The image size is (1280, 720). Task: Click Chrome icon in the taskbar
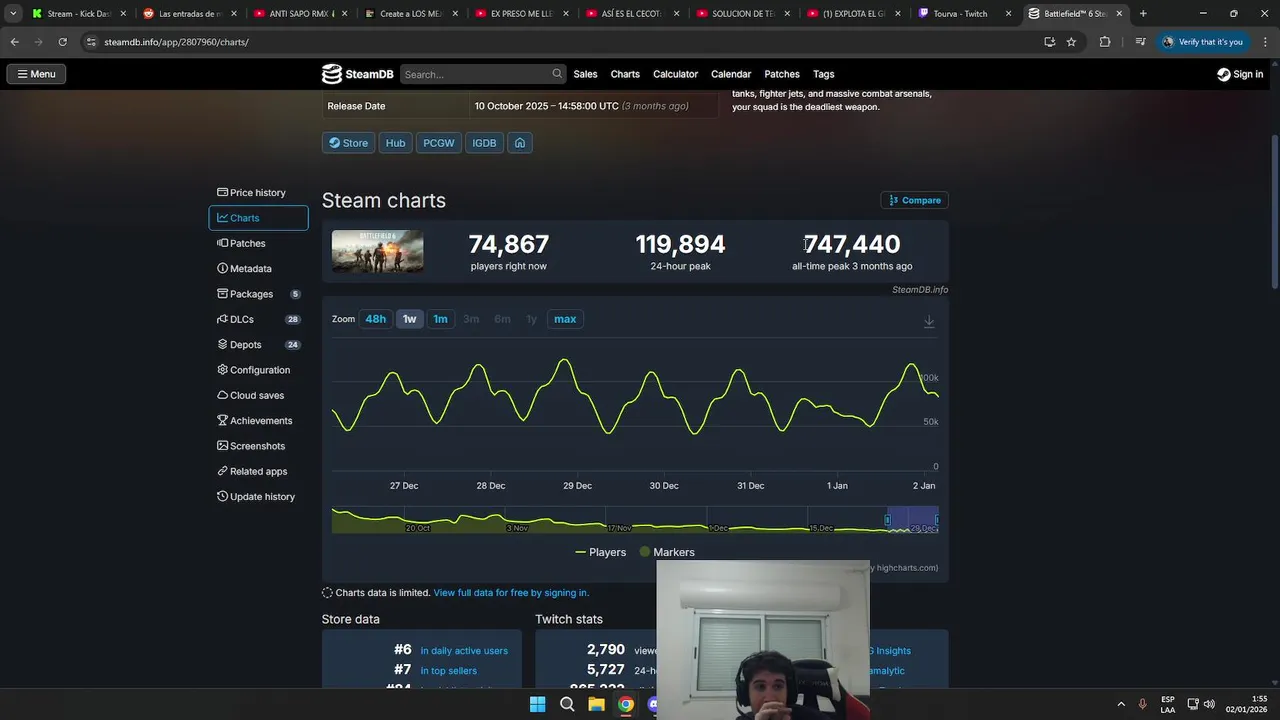(x=625, y=704)
